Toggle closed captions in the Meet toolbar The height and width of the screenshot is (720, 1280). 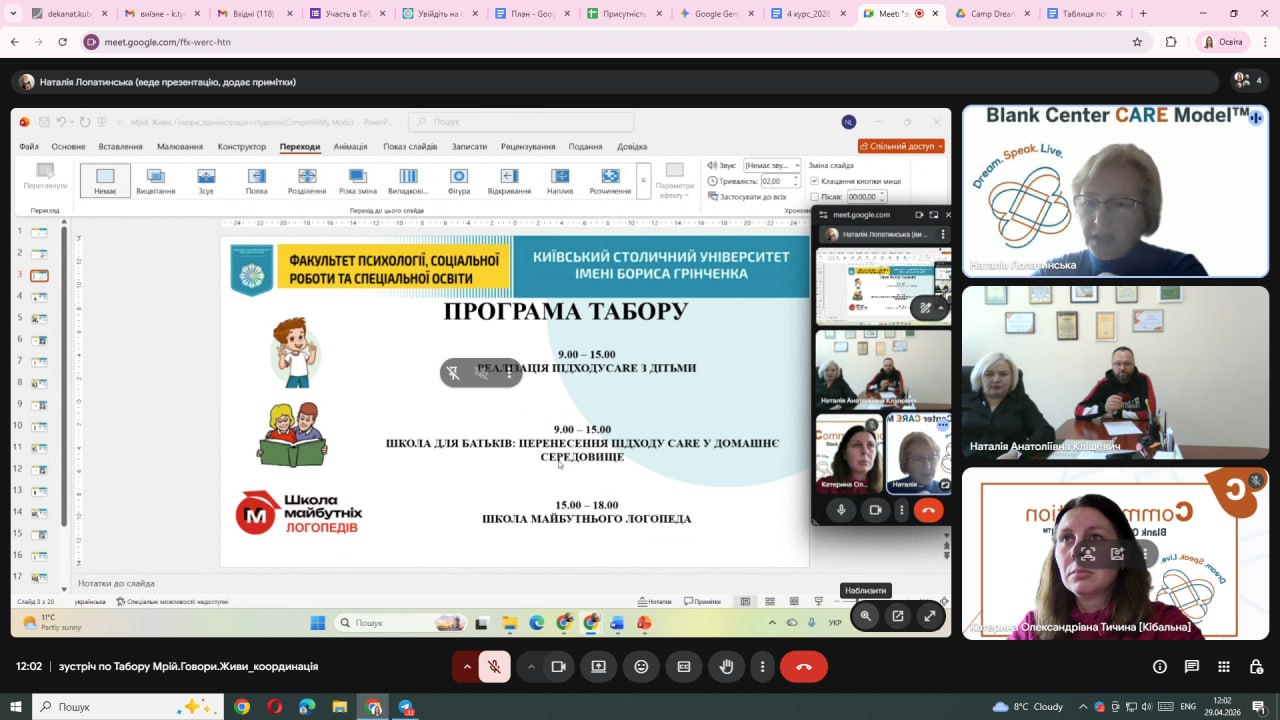click(x=684, y=667)
